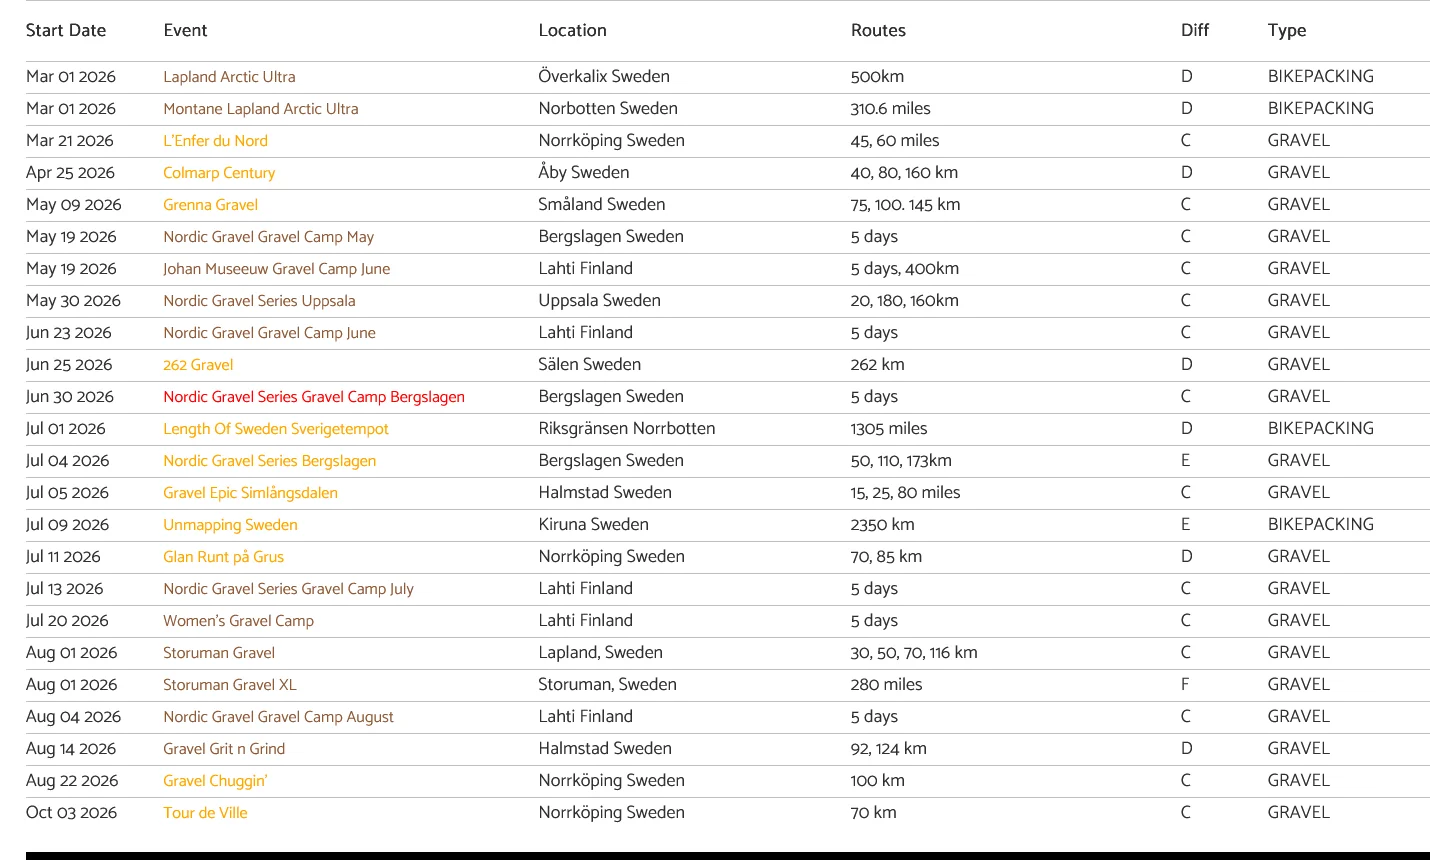This screenshot has width=1430, height=860.
Task: Follow the Tour de Ville link
Action: (x=205, y=813)
